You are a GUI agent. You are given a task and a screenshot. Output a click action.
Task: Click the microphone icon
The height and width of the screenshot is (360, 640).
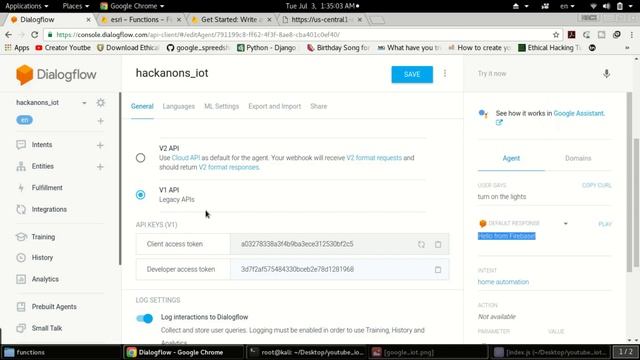click(607, 73)
